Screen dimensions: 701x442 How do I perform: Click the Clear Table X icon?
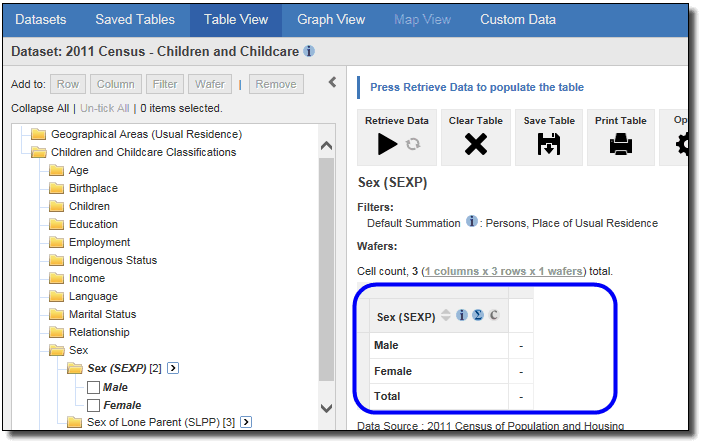point(476,144)
